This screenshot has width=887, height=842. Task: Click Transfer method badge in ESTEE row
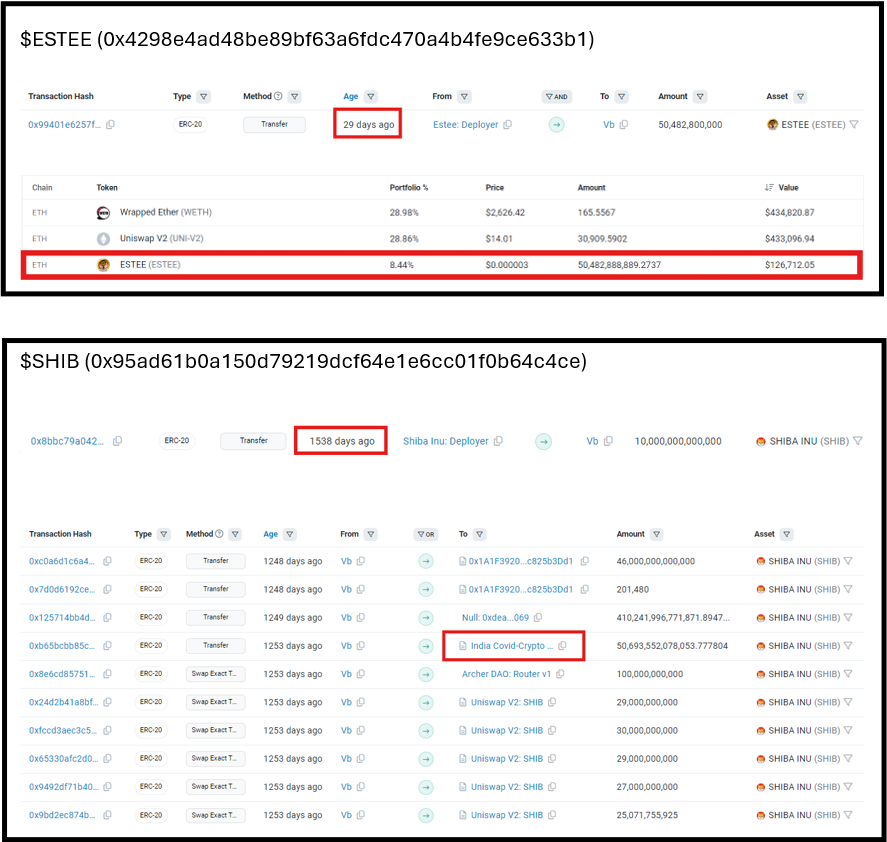[274, 124]
